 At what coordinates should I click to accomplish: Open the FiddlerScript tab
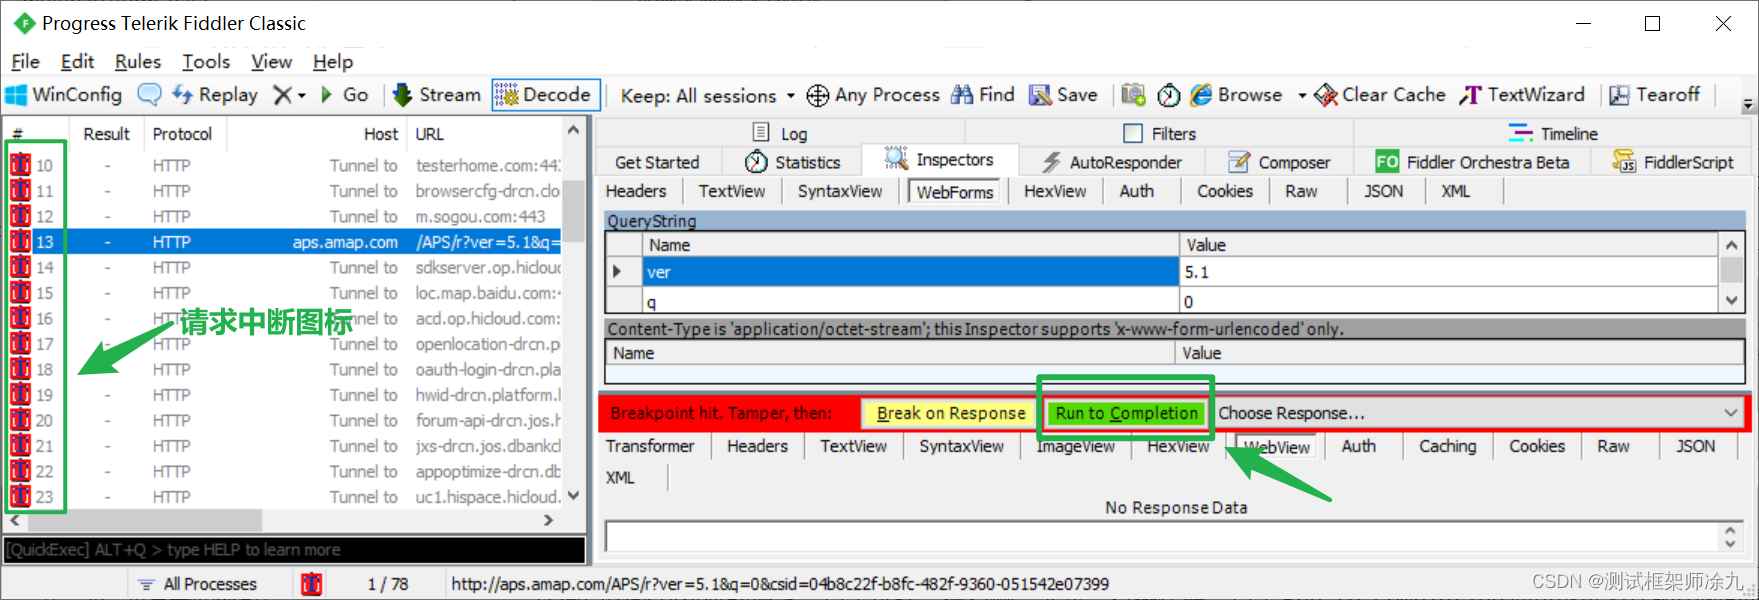[x=1673, y=162]
